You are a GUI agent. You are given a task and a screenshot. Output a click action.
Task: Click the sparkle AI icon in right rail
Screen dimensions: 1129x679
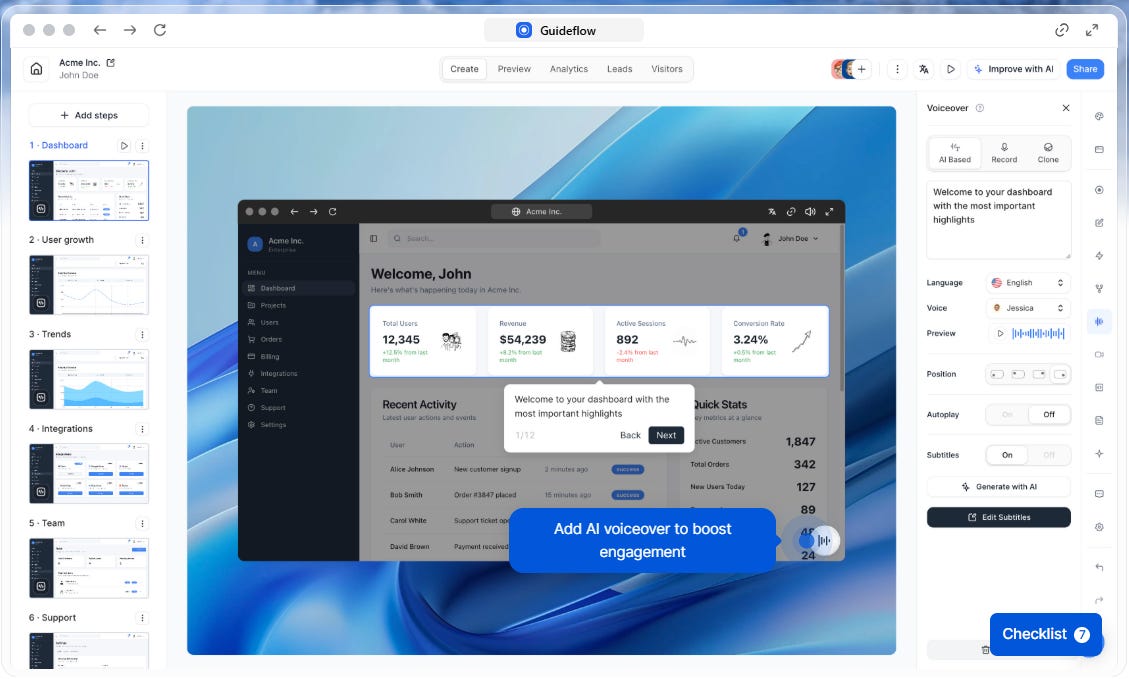click(1099, 454)
